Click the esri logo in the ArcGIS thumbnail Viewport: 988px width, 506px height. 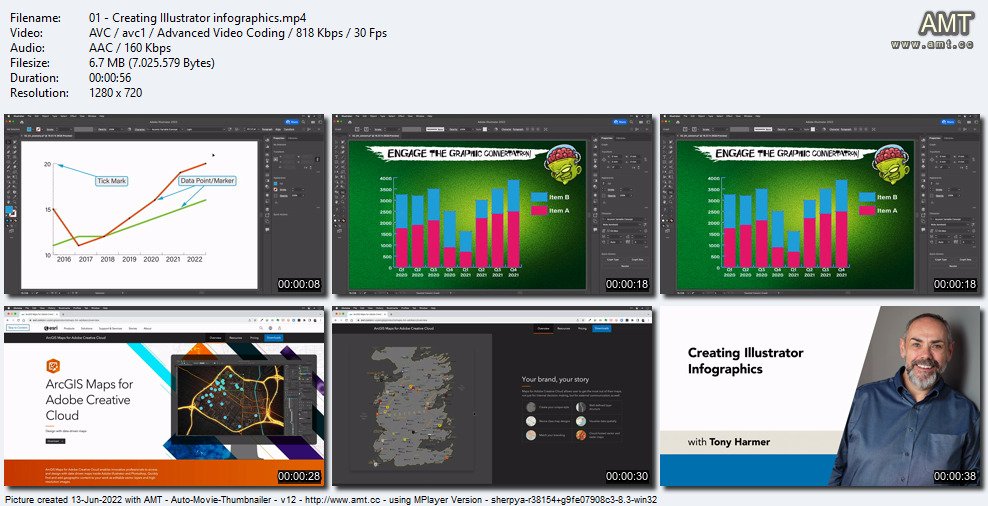51,328
